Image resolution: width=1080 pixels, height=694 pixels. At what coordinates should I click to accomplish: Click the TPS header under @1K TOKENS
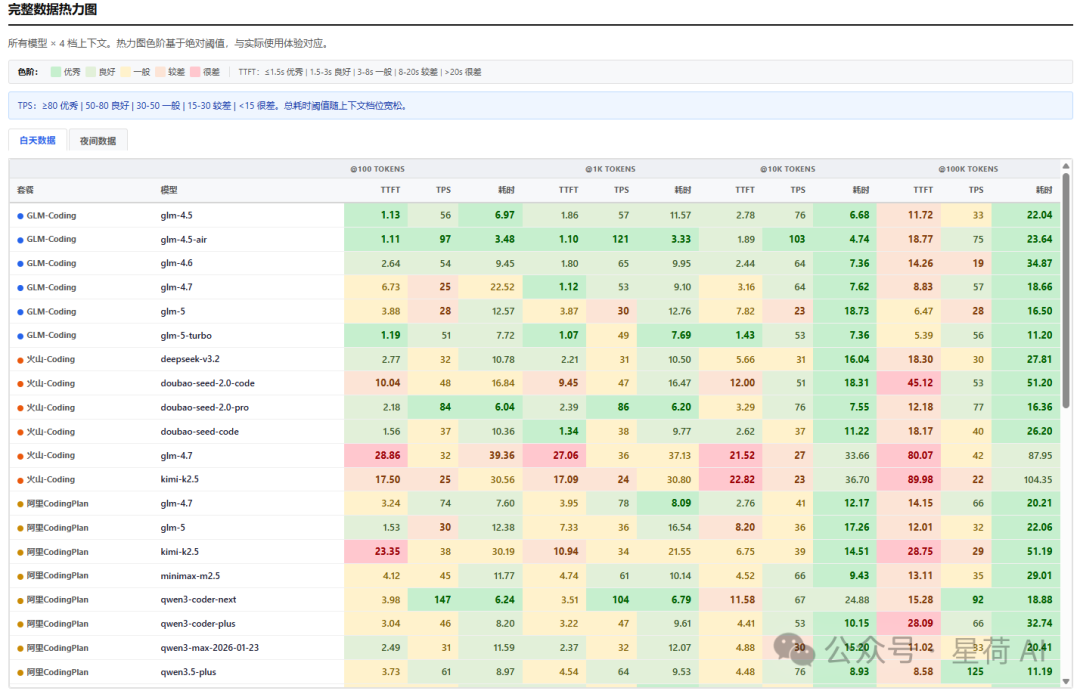(x=621, y=190)
